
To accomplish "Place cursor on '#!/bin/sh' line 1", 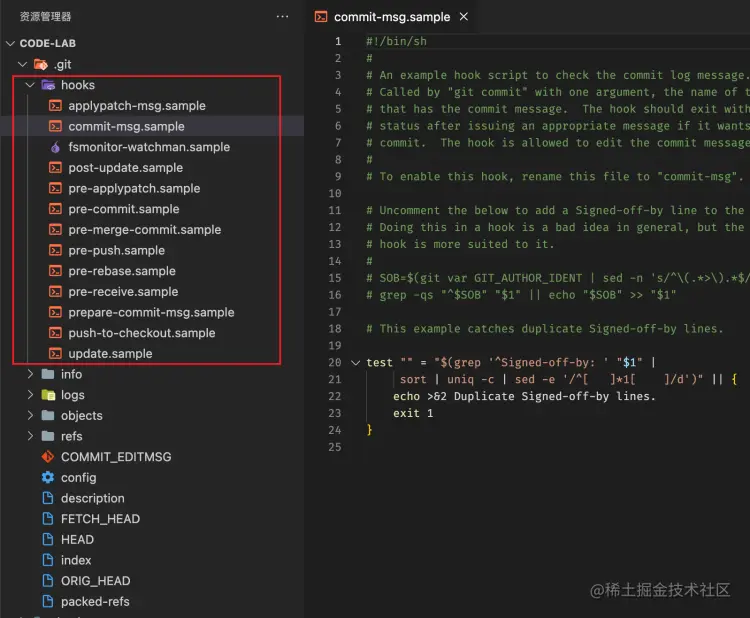I will pos(396,41).
